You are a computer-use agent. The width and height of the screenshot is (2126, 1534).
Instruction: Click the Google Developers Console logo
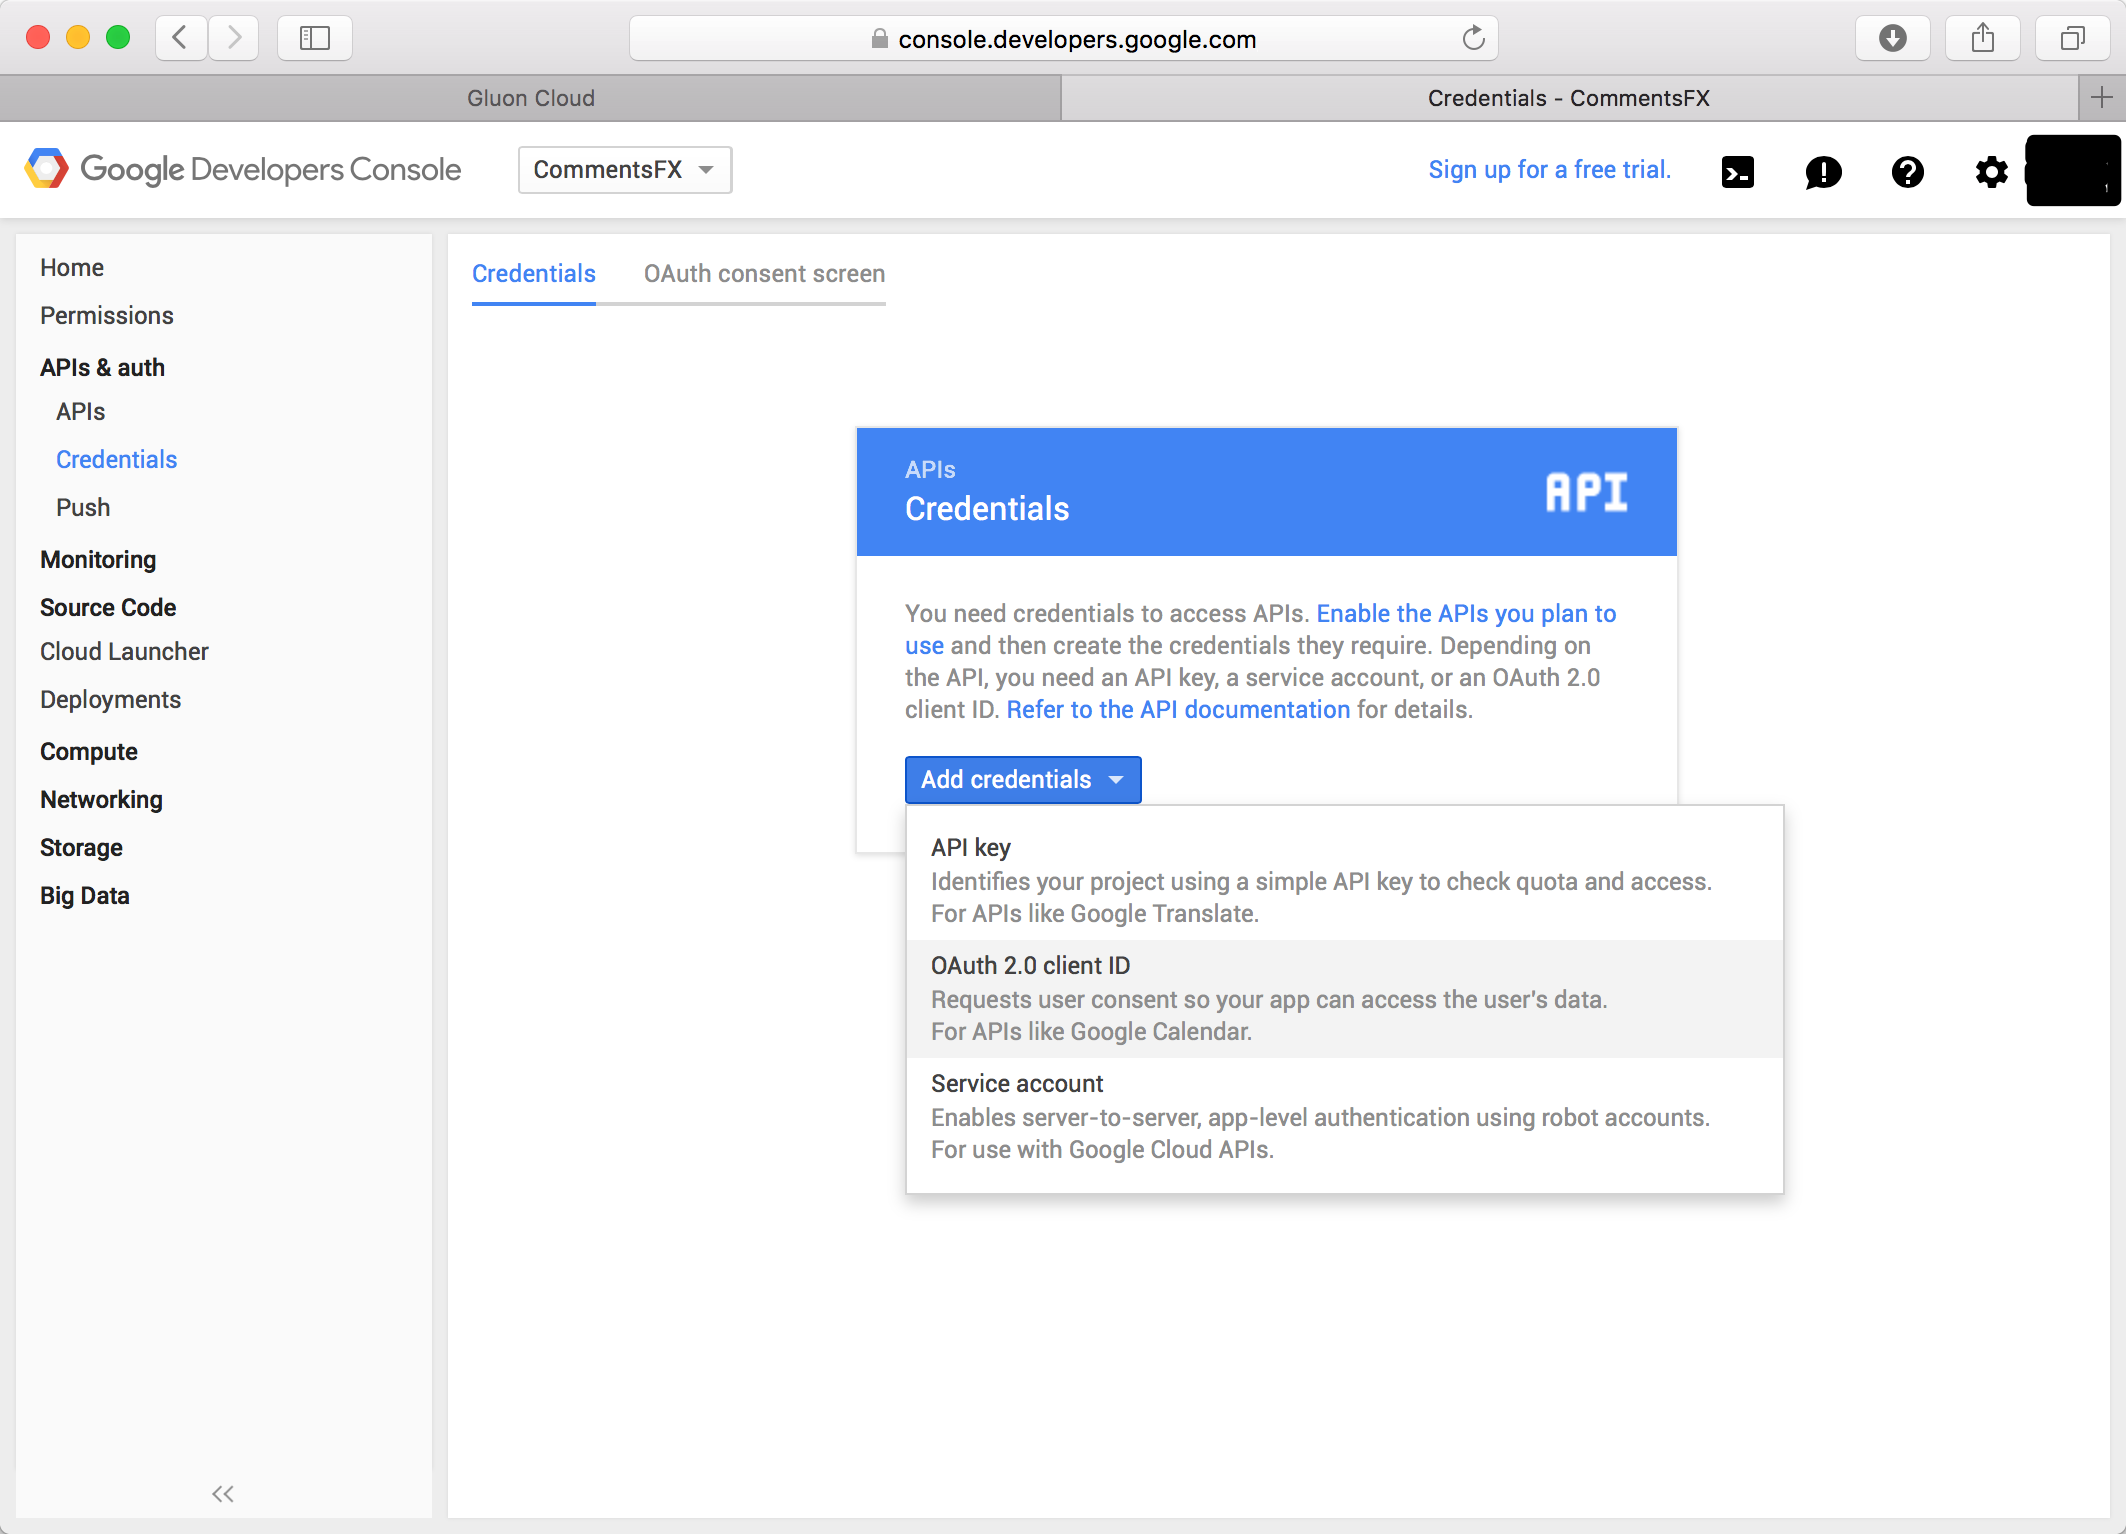[x=243, y=170]
